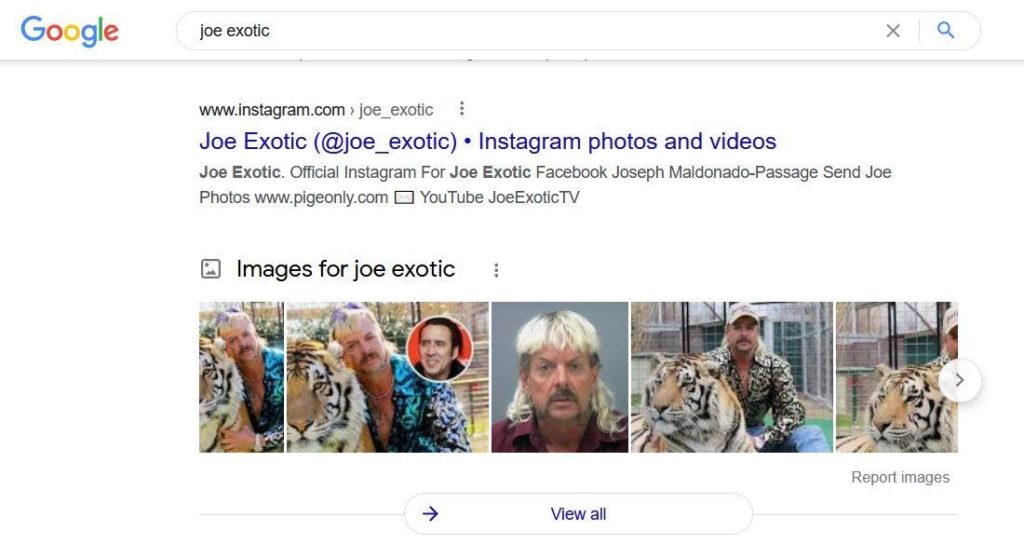
Task: Open the first tiger image thumbnail
Action: pos(242,377)
